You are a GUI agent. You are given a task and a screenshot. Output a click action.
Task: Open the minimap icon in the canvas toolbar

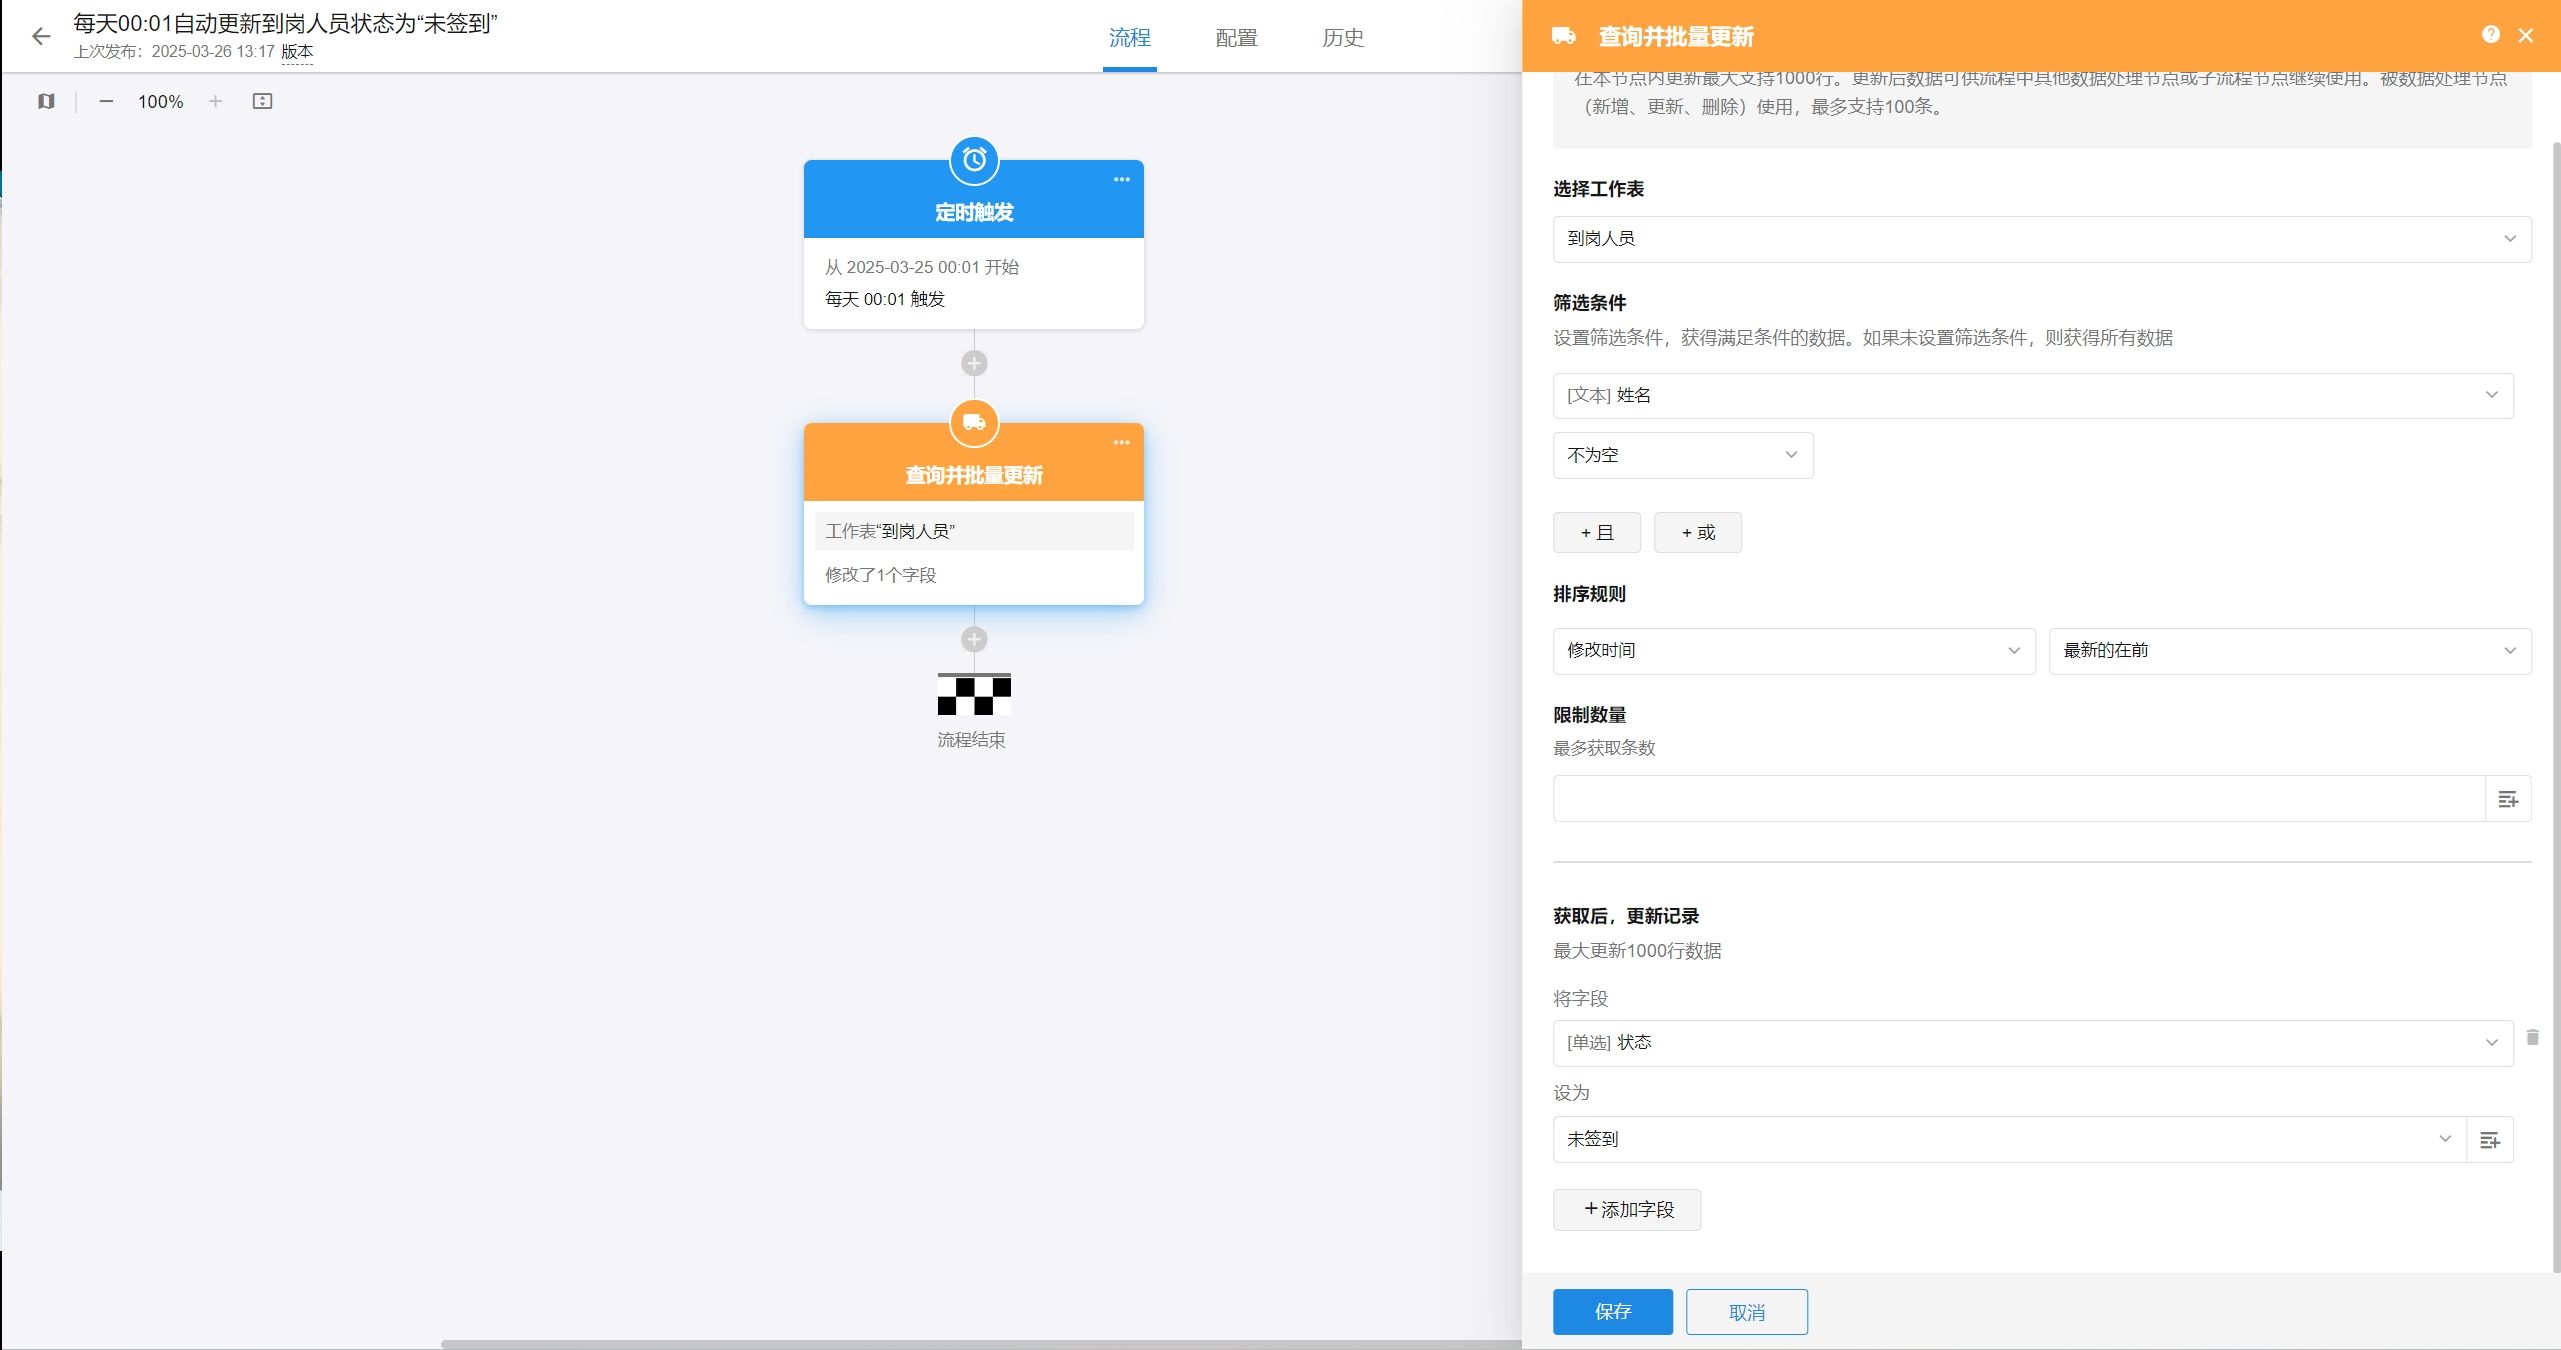pyautogui.click(x=46, y=101)
